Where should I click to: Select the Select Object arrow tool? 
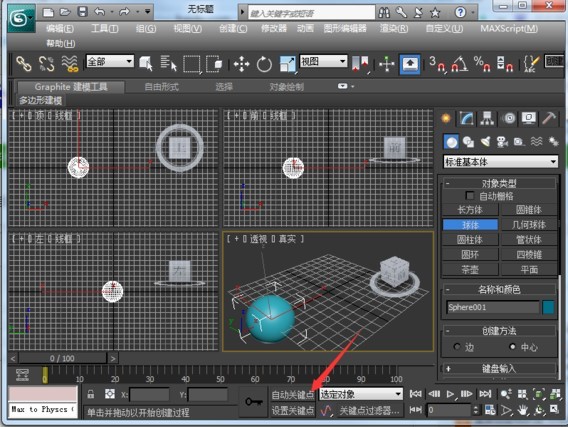(146, 64)
